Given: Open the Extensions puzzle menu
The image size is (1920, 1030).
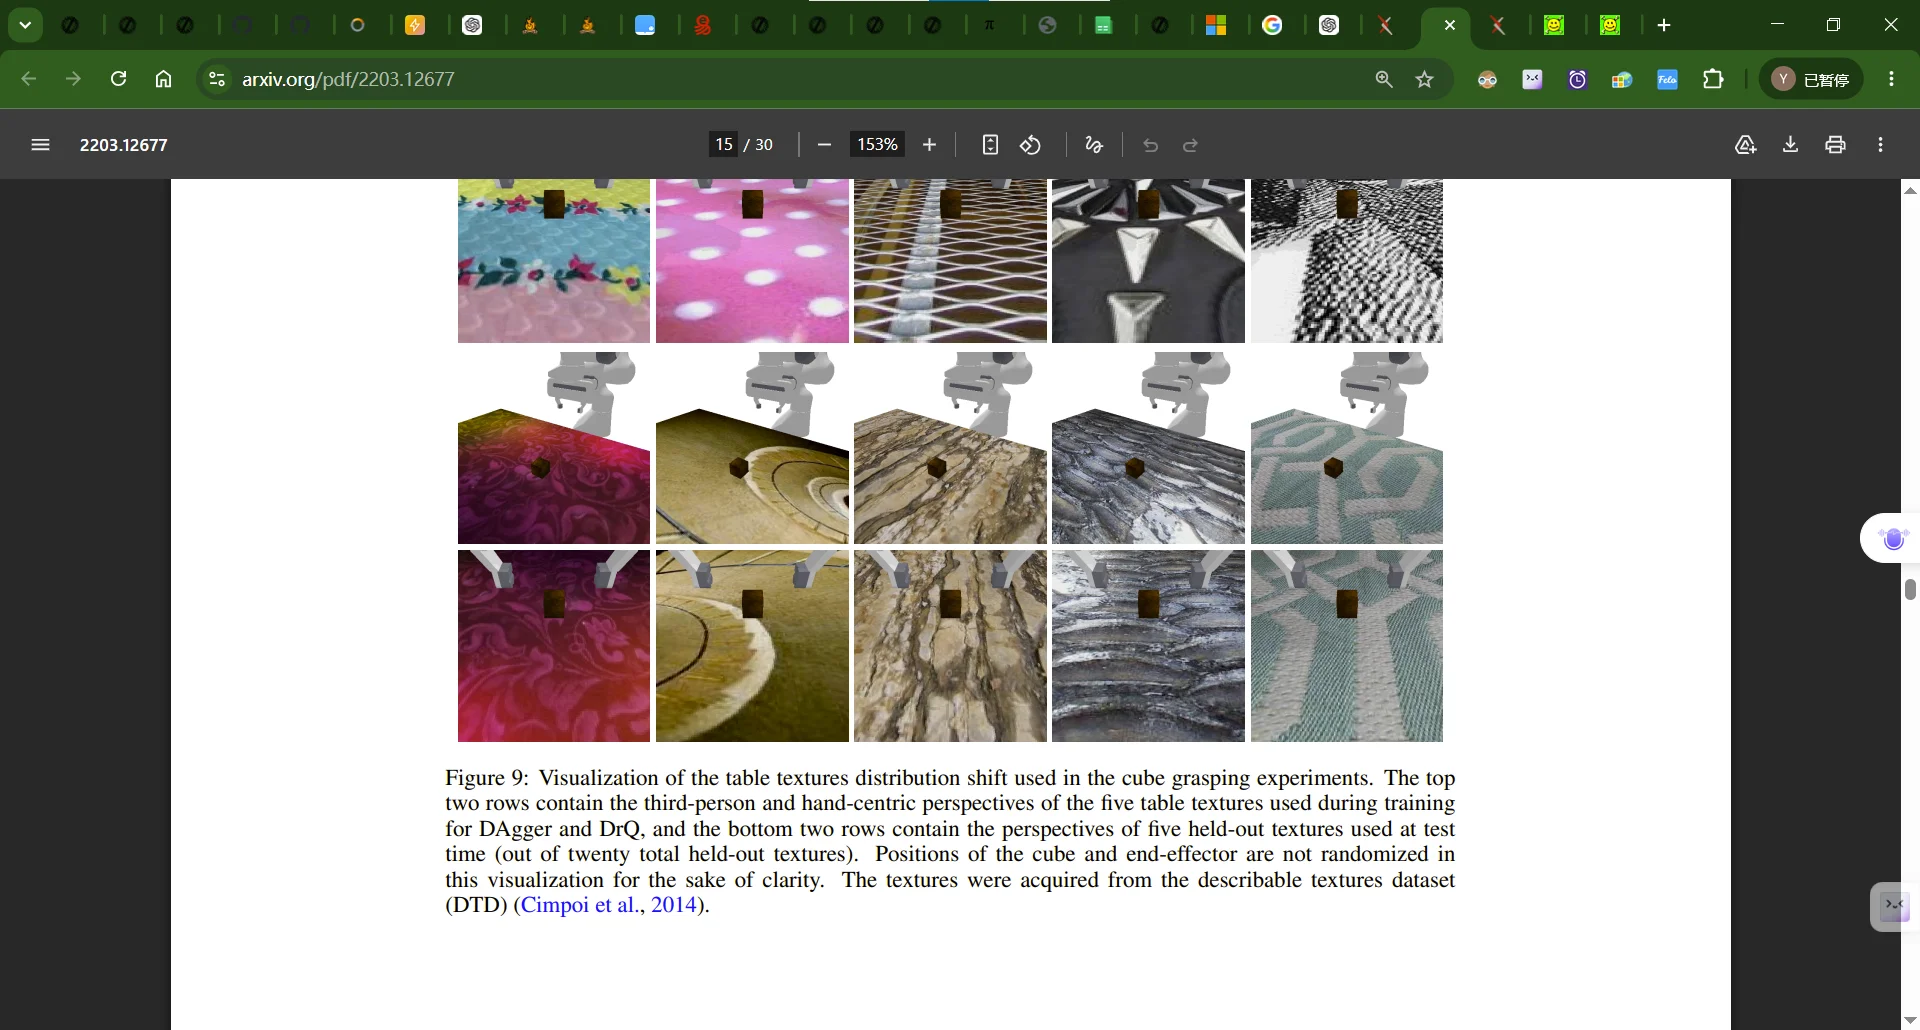Looking at the screenshot, I should click(x=1713, y=79).
